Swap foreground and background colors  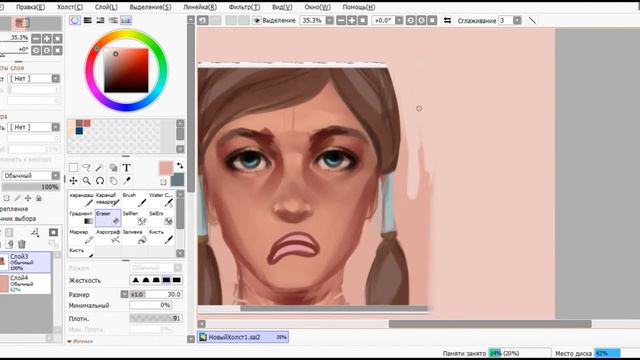180,165
